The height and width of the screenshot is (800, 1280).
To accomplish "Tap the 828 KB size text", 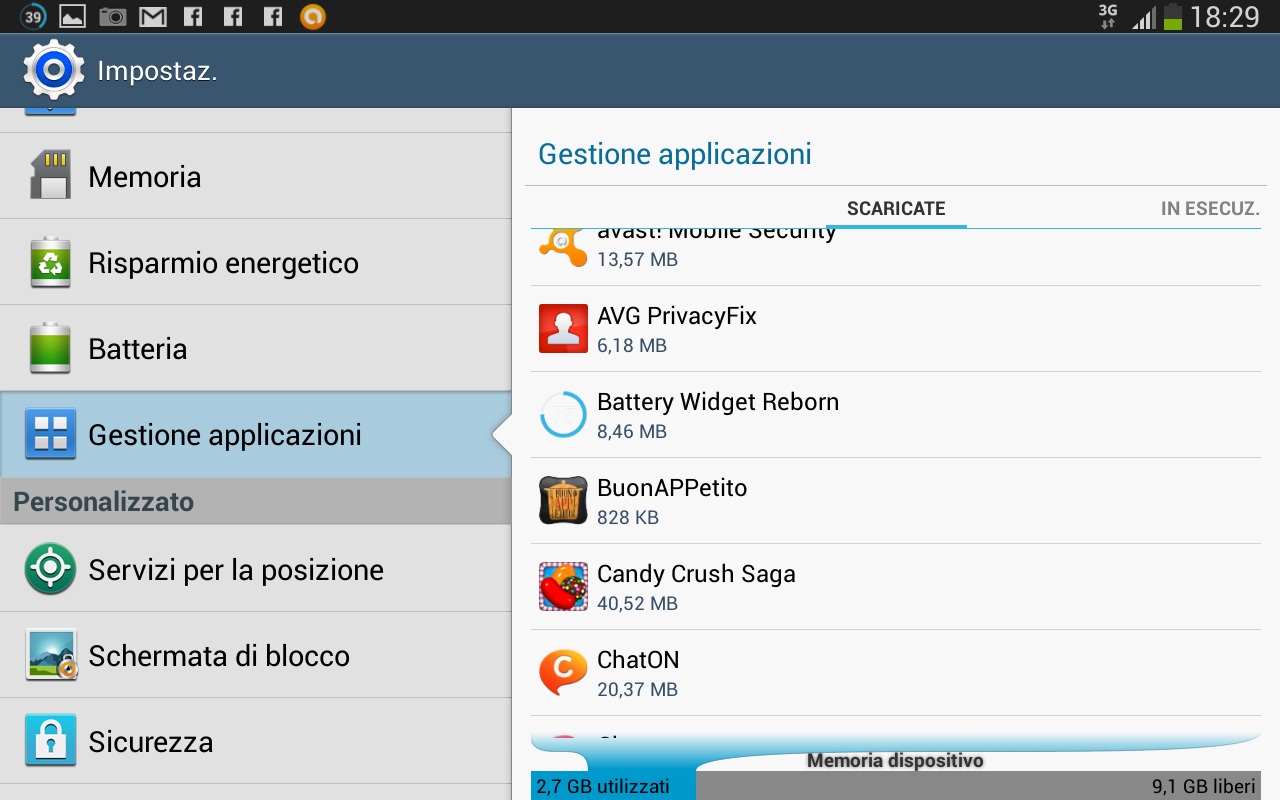I will [x=628, y=517].
